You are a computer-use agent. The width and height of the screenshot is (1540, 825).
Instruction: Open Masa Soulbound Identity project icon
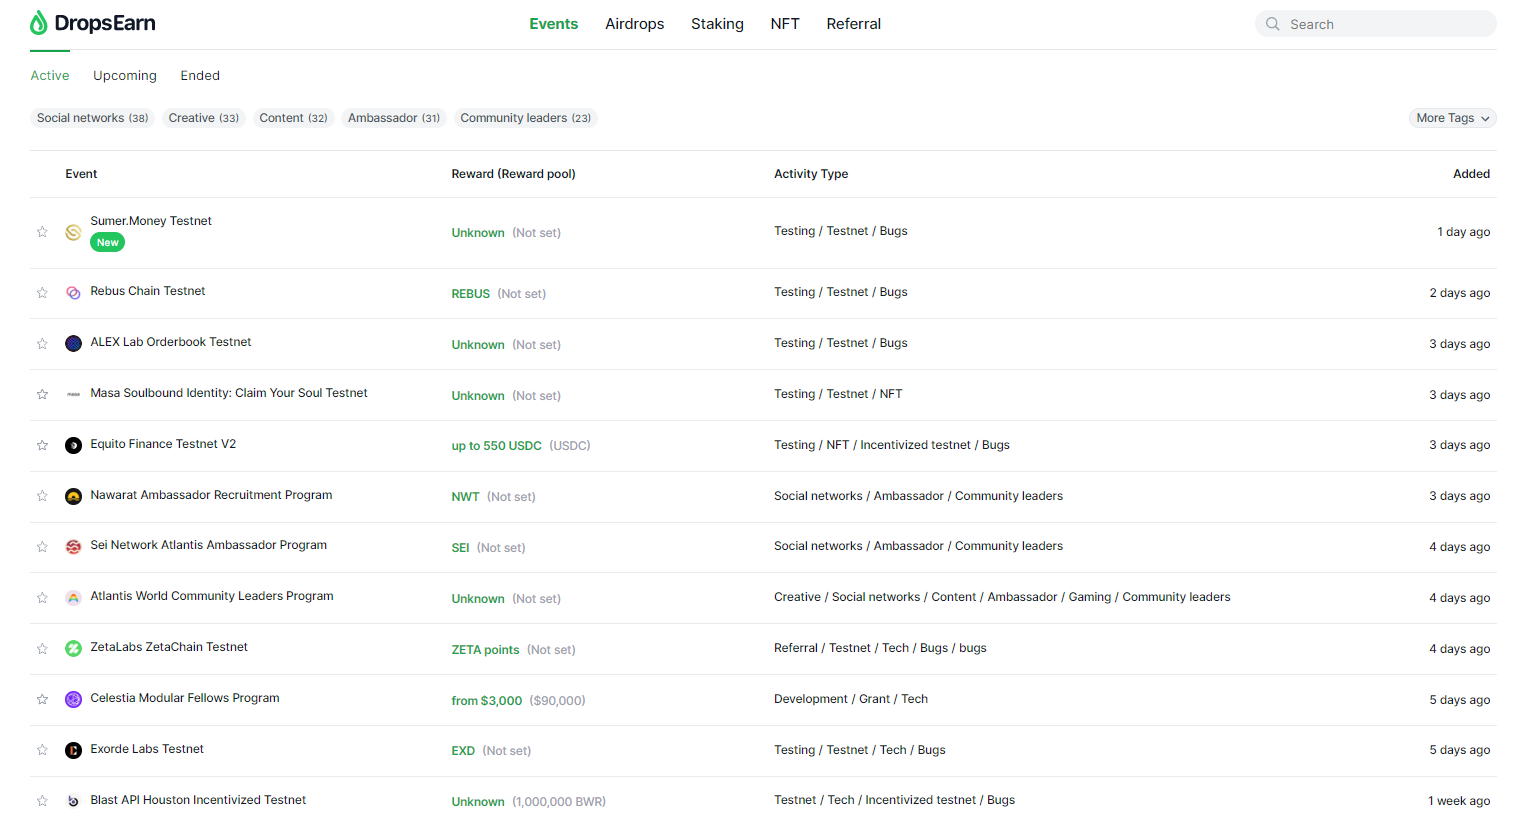[73, 395]
